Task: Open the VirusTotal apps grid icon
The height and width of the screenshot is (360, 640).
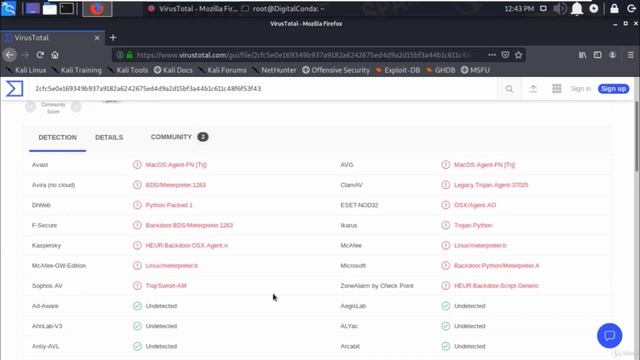Action: [557, 89]
